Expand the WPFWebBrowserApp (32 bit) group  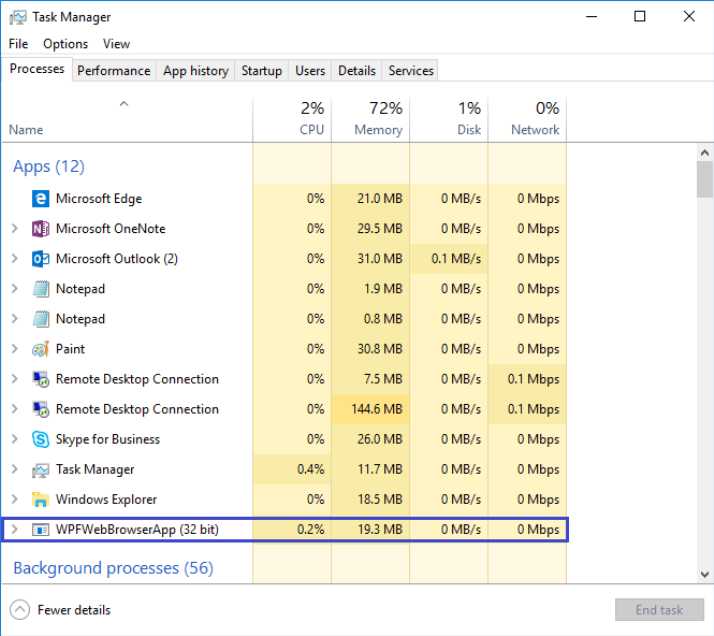pyautogui.click(x=15, y=529)
